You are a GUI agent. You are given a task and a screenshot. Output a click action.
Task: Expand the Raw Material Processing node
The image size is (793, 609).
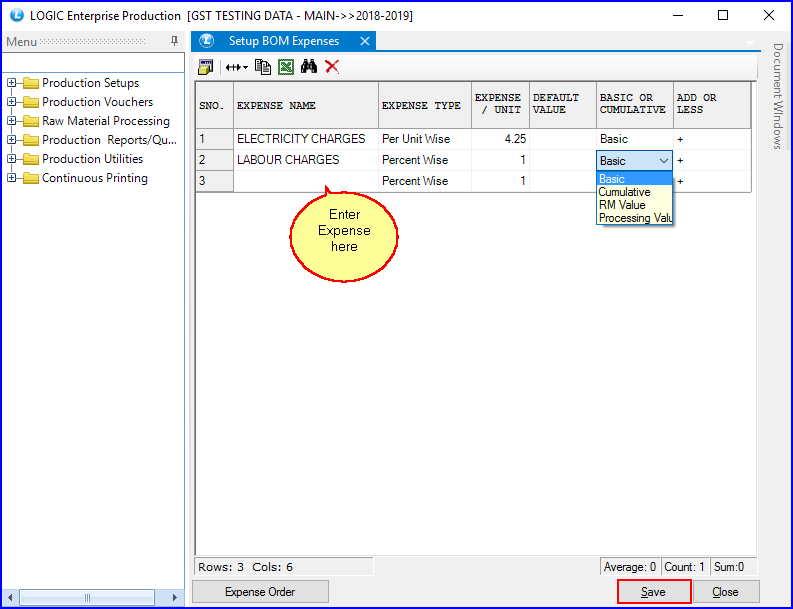[11, 121]
